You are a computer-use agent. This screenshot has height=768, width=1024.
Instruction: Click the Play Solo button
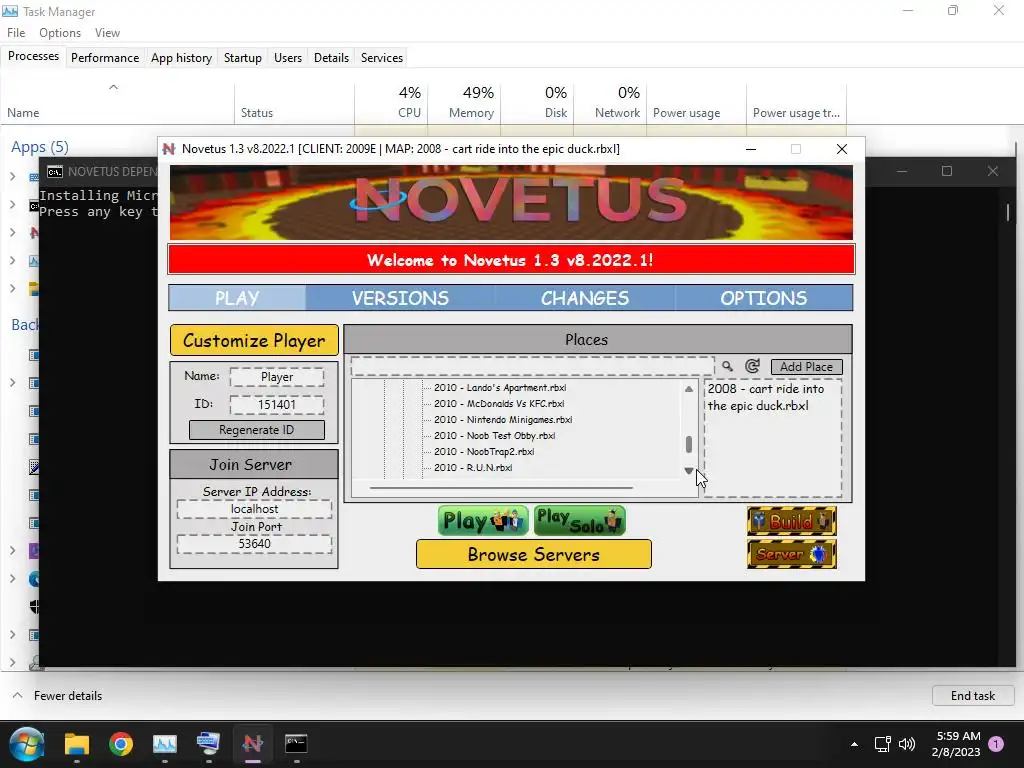580,520
